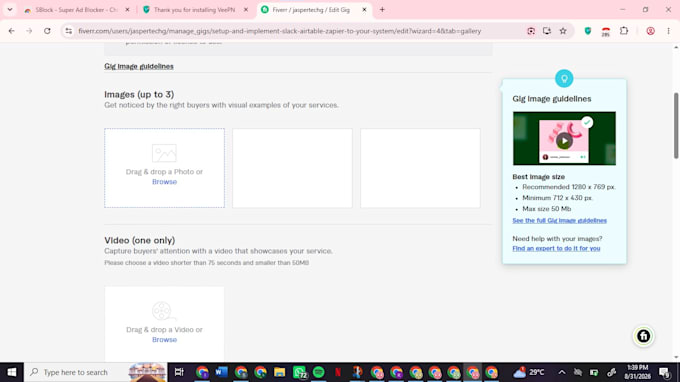Click Find an expert to do it for you
This screenshot has height=382, width=680.
(556, 248)
